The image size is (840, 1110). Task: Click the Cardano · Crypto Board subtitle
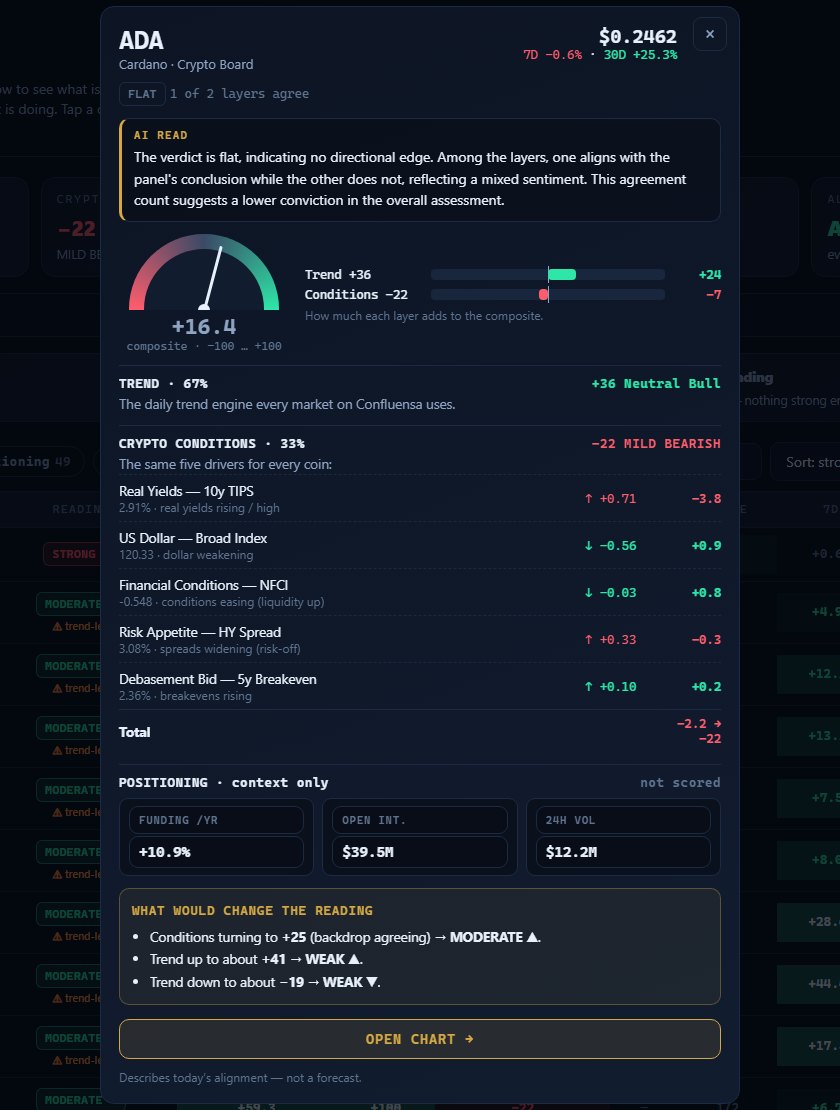pos(186,64)
